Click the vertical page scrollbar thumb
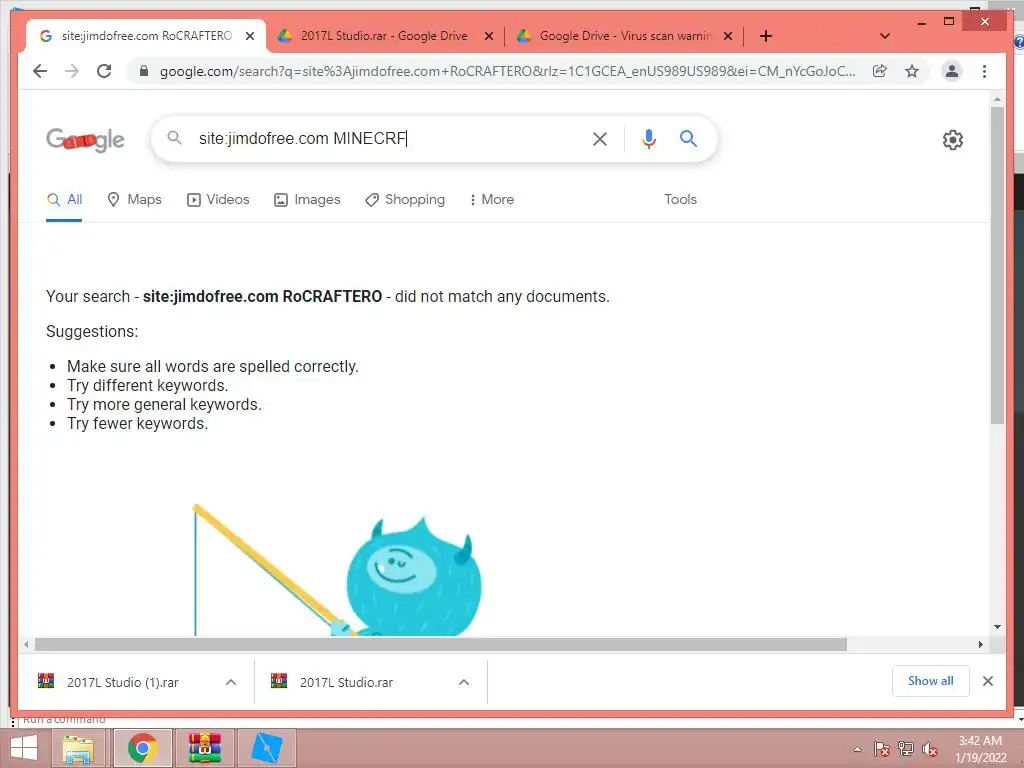1024x768 pixels. pos(997,264)
